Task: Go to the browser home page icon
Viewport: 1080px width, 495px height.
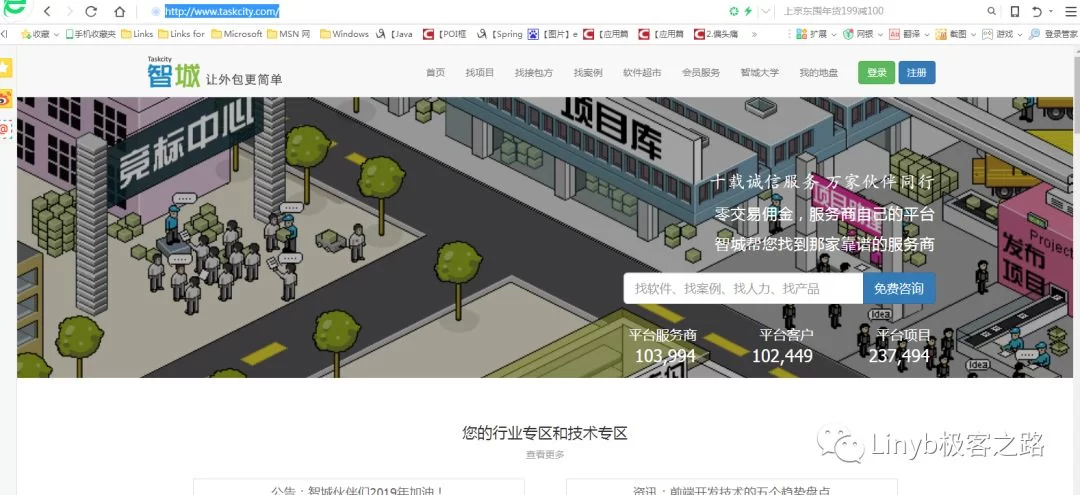Action: coord(119,12)
